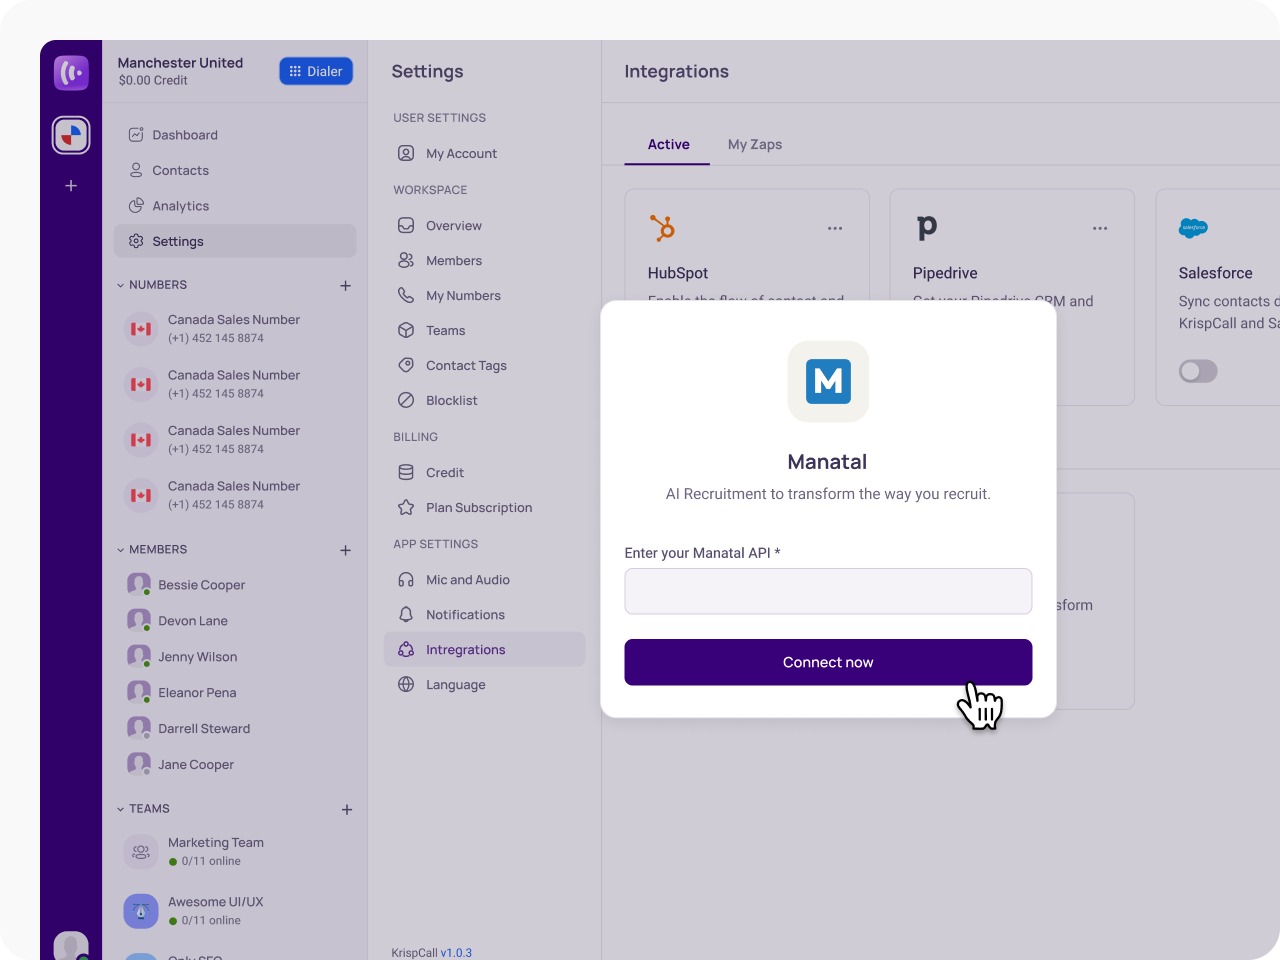Viewport: 1280px width, 960px height.
Task: Add a new member with plus icon
Action: [x=346, y=550]
